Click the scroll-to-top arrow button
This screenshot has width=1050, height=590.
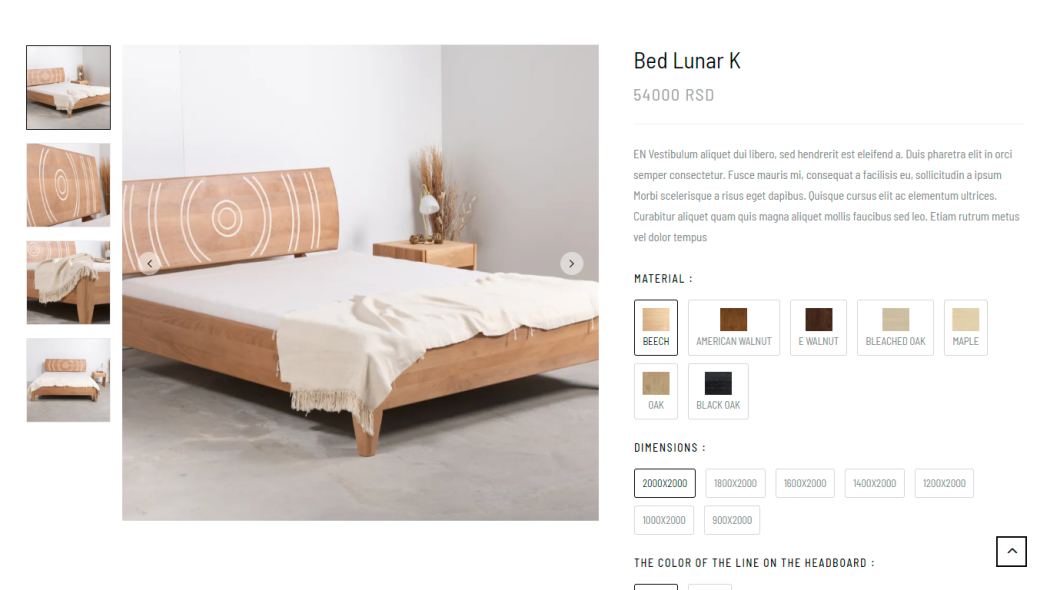tap(1011, 551)
